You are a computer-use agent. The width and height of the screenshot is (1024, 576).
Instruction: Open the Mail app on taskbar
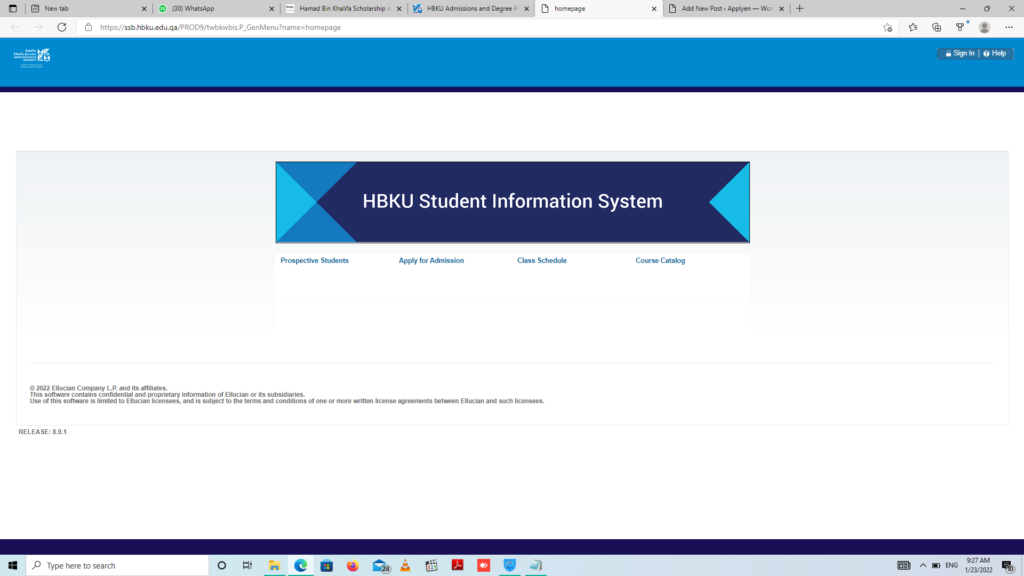(379, 566)
